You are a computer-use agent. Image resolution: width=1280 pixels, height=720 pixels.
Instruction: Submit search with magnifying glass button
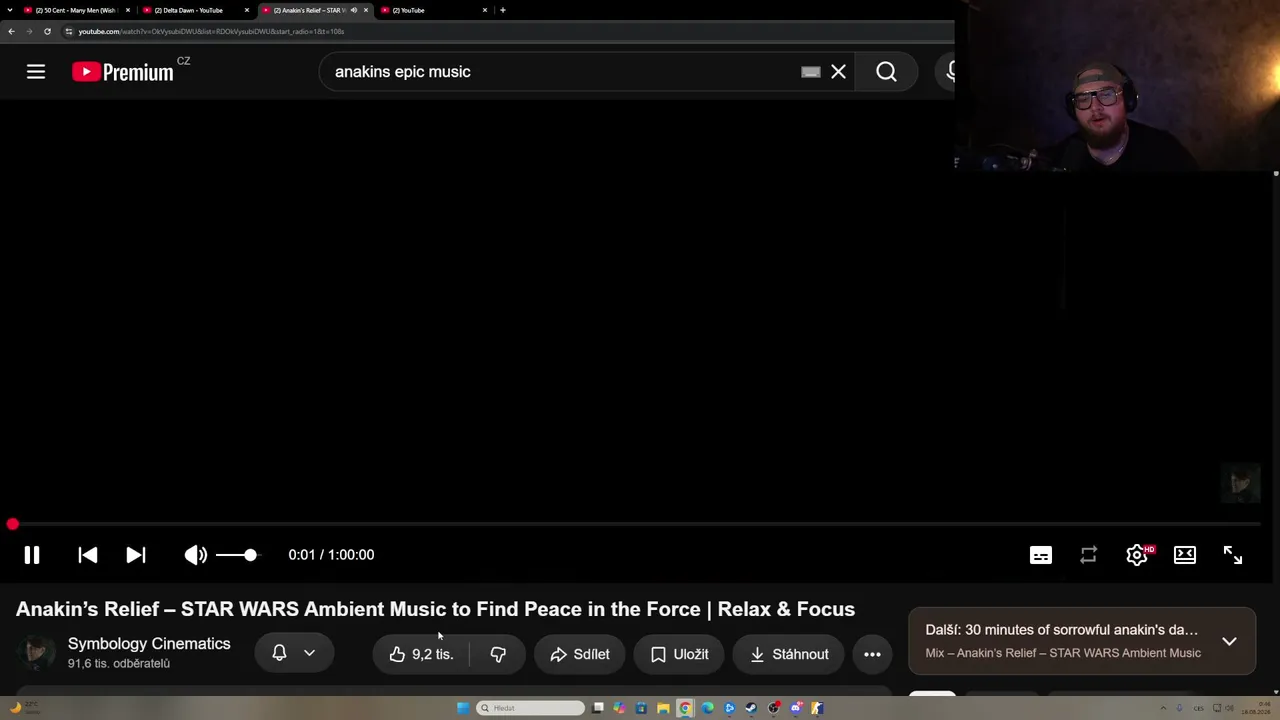pos(886,72)
